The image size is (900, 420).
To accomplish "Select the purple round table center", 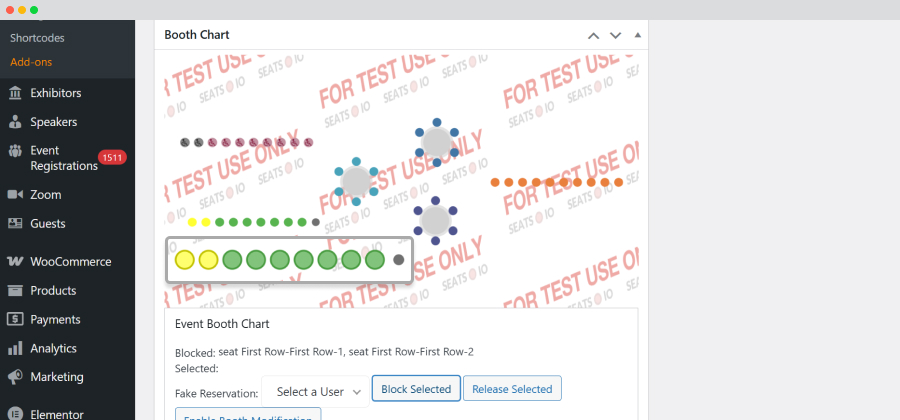I will coord(435,221).
